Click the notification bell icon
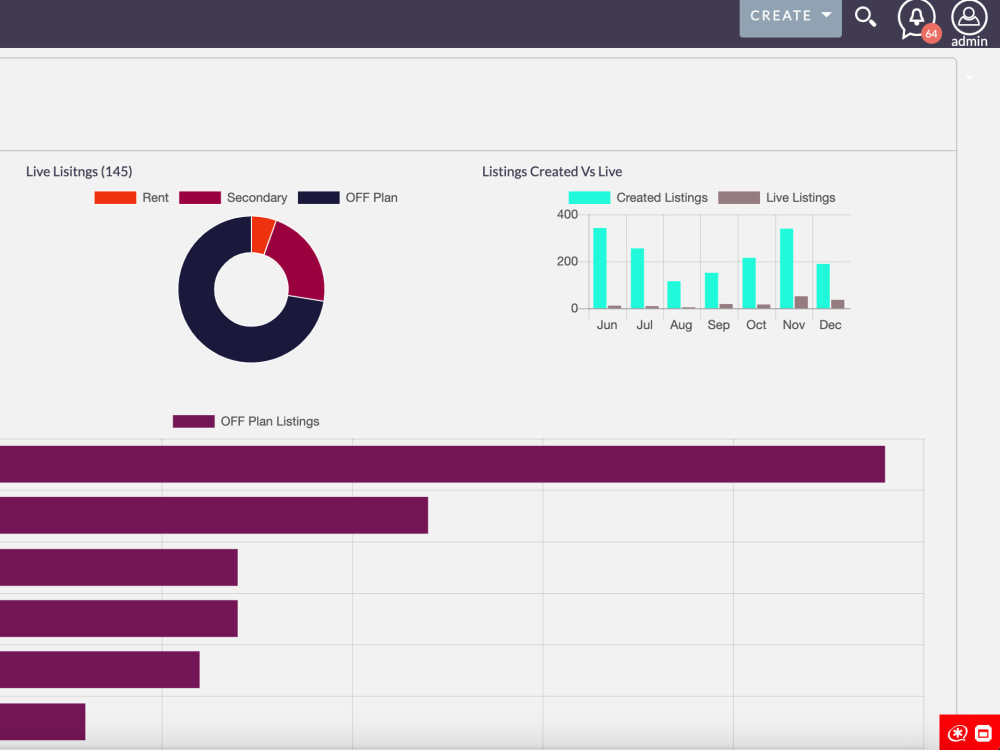Image resolution: width=1000 pixels, height=750 pixels. pos(916,15)
